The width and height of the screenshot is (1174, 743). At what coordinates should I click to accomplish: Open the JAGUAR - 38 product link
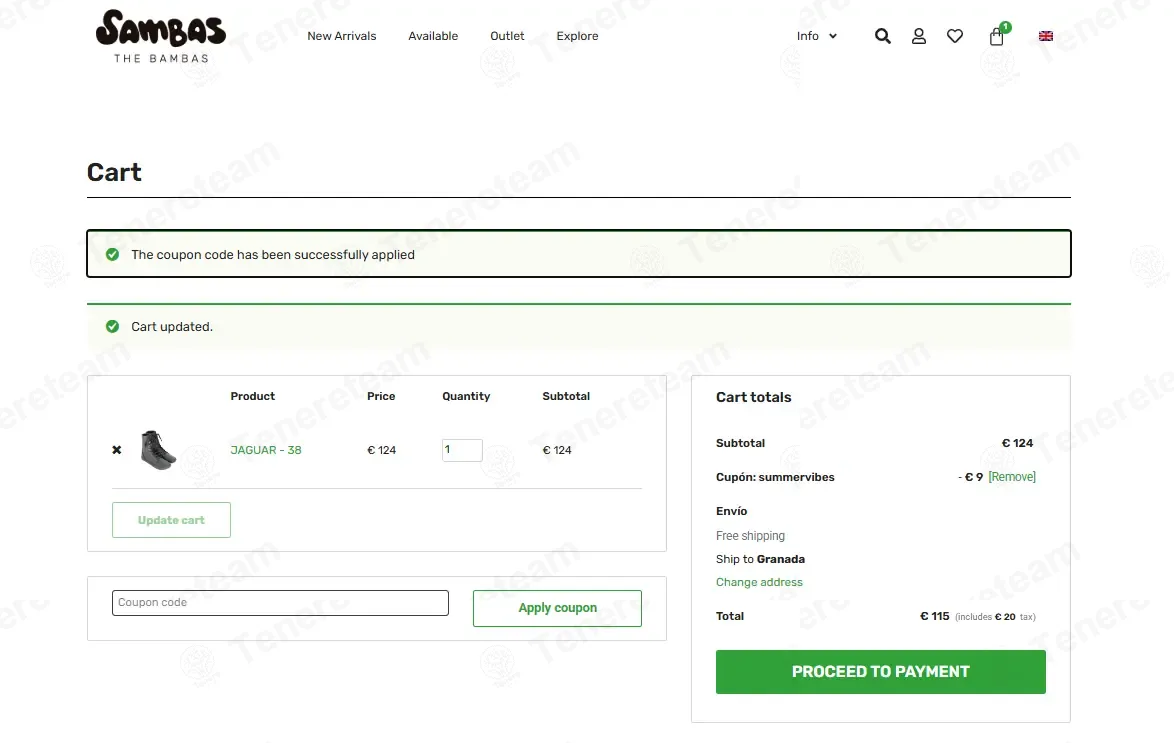coord(266,450)
